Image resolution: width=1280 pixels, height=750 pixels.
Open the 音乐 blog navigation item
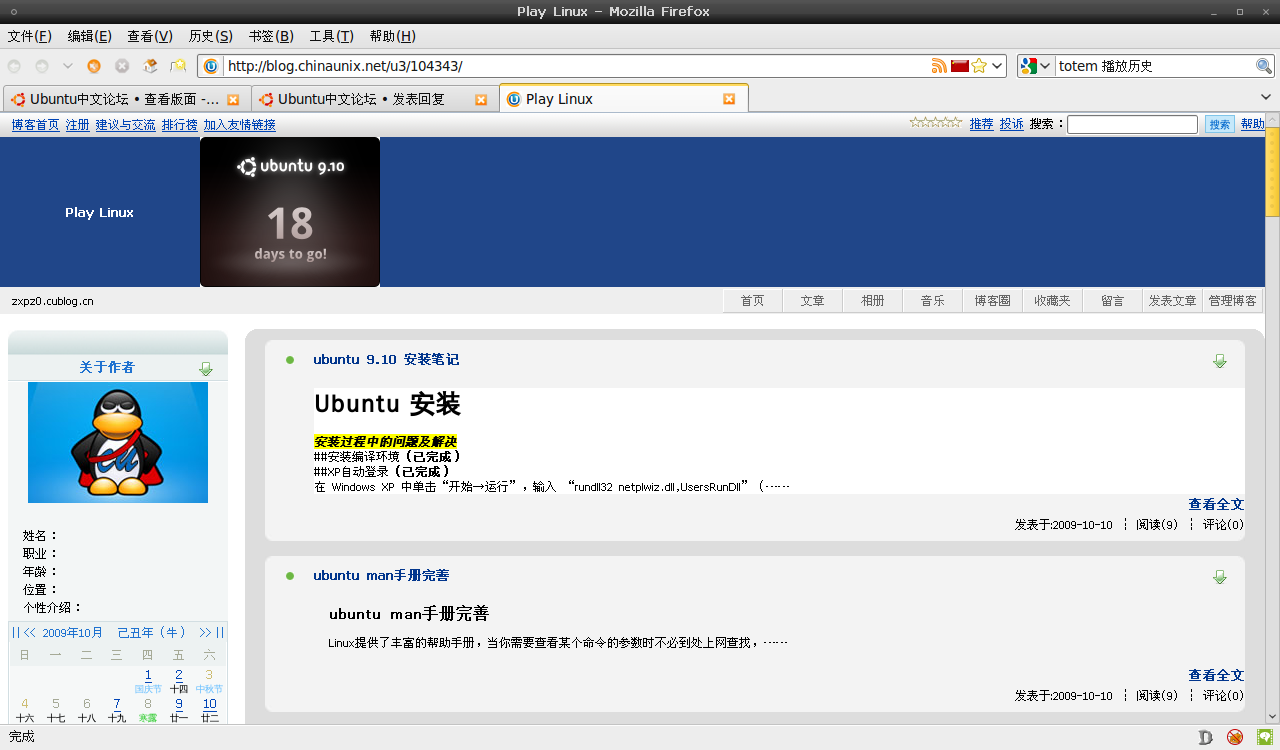(x=932, y=300)
